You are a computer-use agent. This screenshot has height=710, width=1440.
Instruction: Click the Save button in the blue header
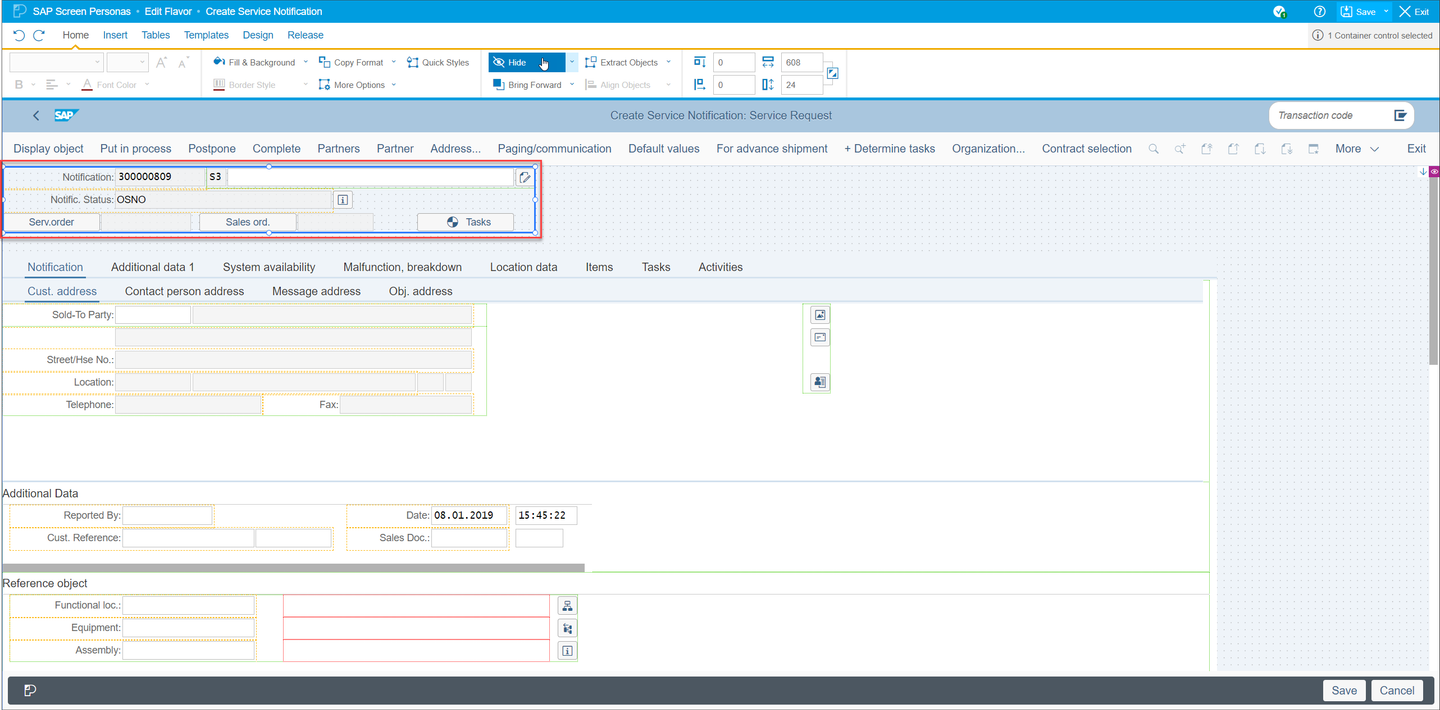tap(1359, 12)
